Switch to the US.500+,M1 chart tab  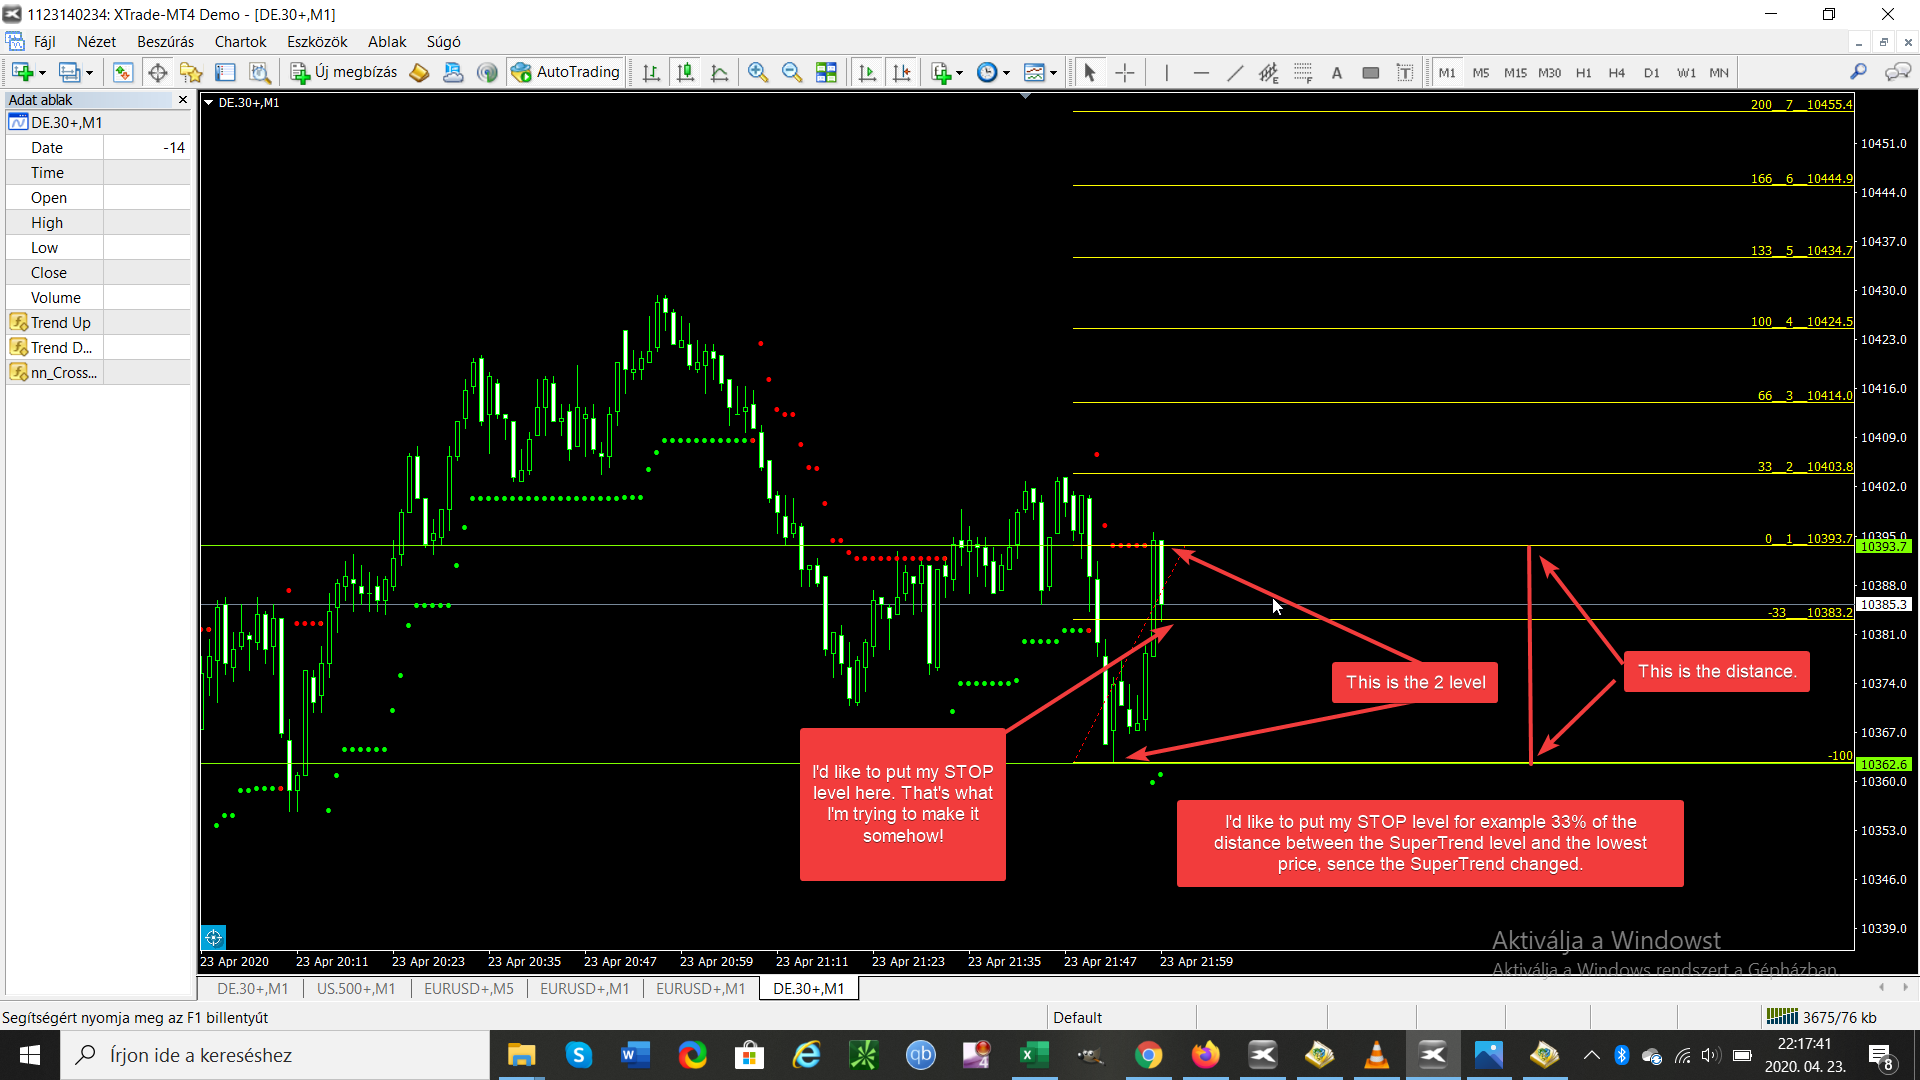[x=356, y=989]
